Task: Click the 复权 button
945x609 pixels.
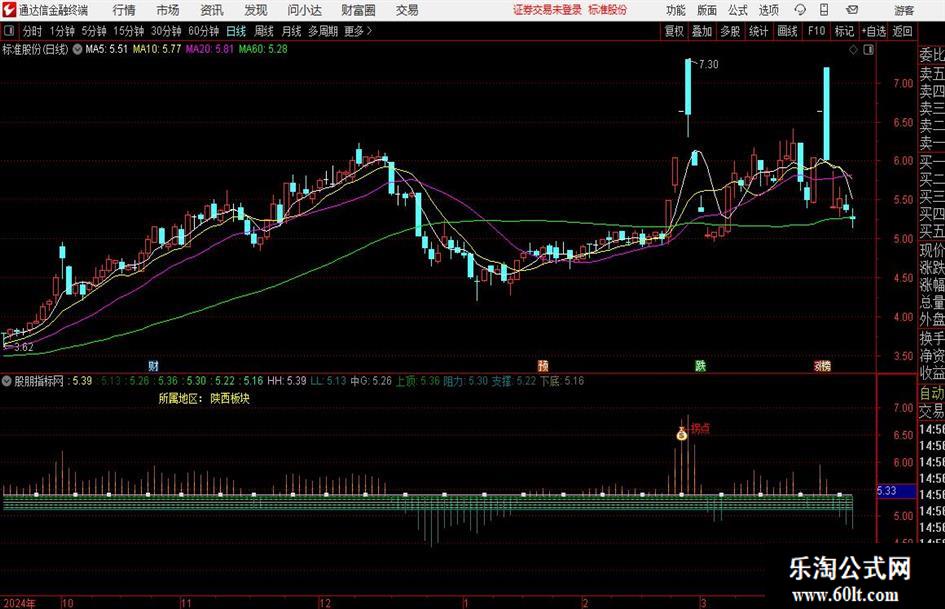Action: 674,31
